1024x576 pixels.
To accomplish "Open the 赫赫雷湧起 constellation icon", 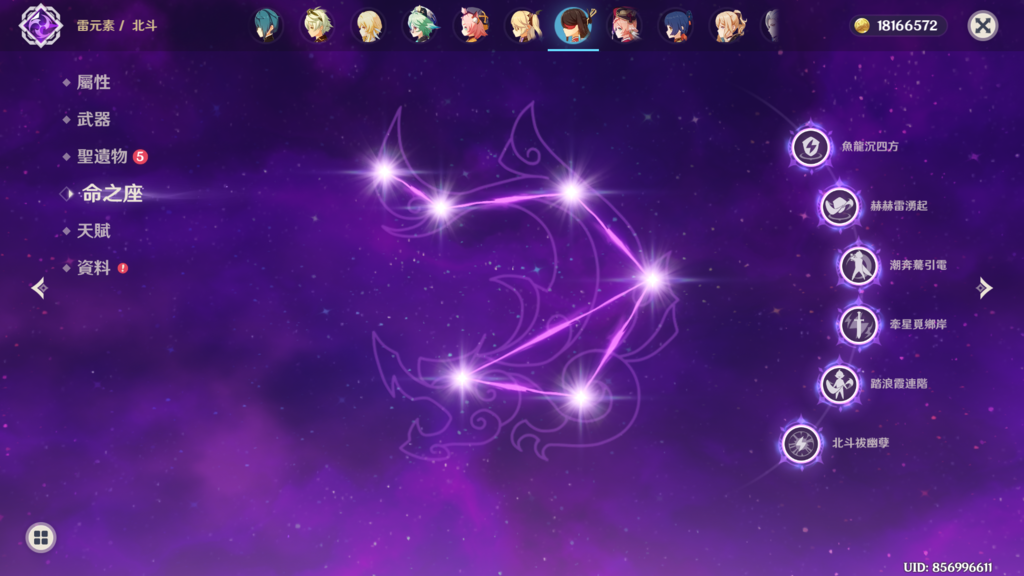I will coord(839,206).
